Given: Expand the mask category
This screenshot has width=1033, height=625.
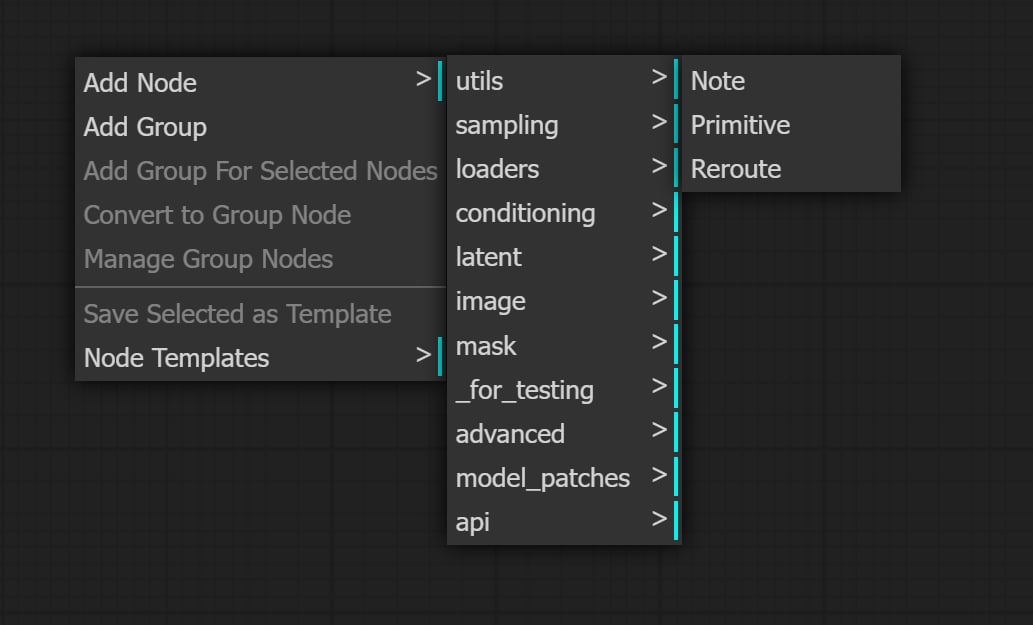Looking at the screenshot, I should [564, 345].
